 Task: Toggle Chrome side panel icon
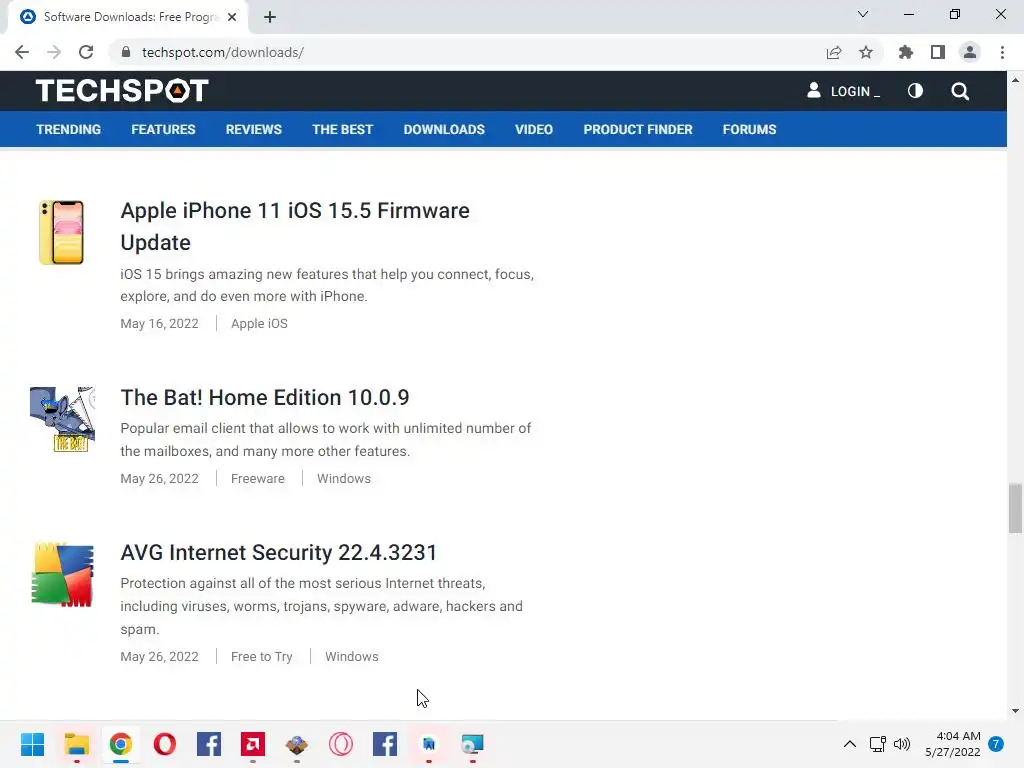(x=938, y=52)
